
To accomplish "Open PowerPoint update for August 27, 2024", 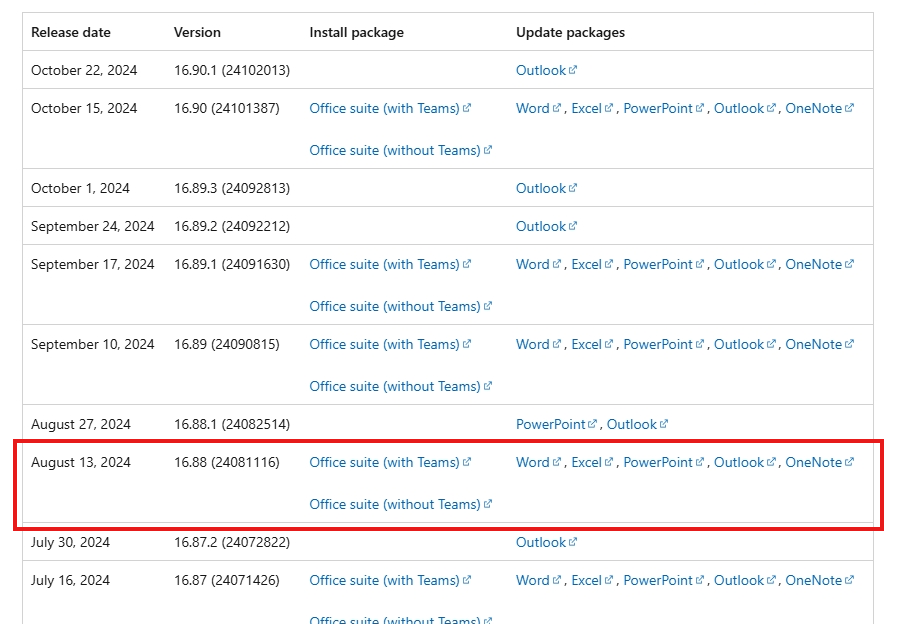I will point(556,424).
